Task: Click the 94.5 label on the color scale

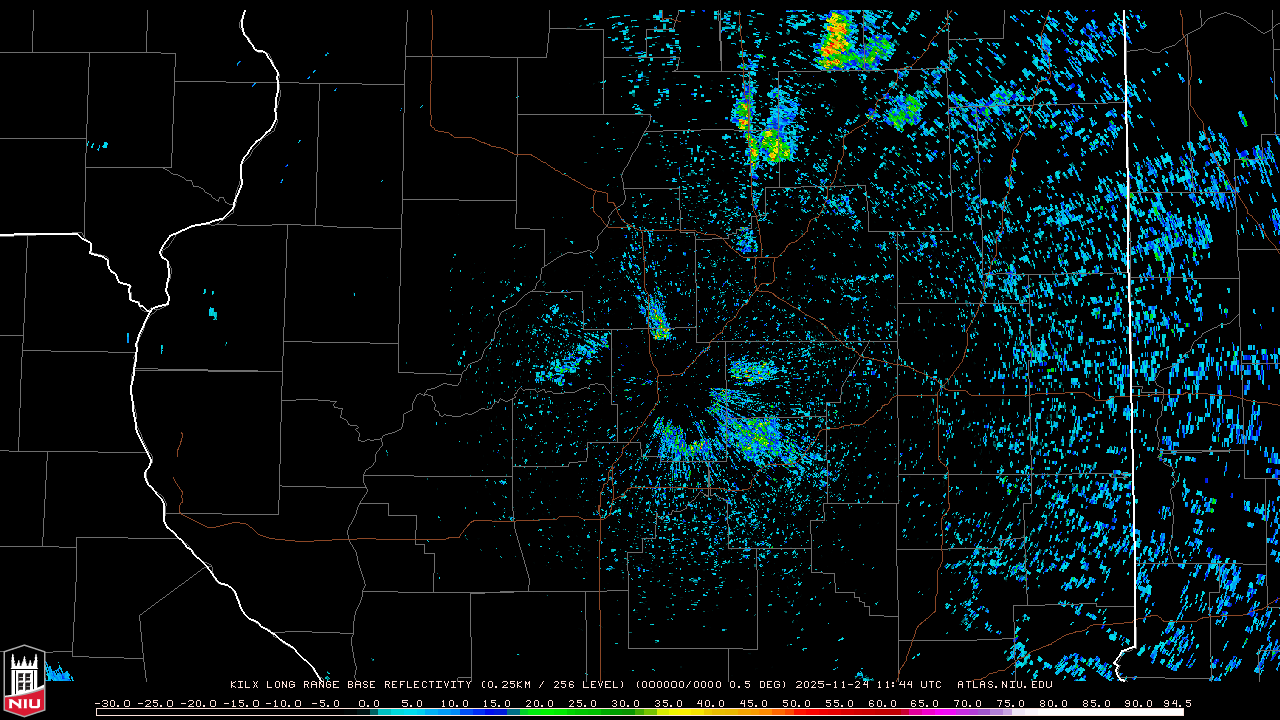Action: (1175, 704)
